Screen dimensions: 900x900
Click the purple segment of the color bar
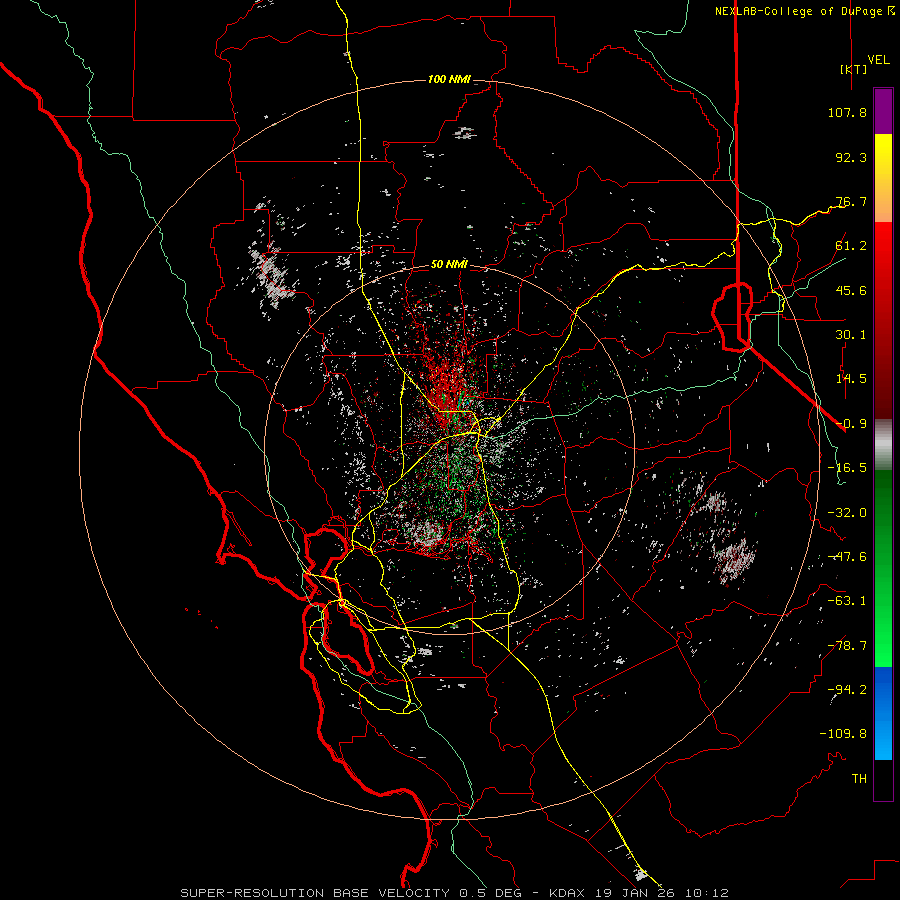883,111
